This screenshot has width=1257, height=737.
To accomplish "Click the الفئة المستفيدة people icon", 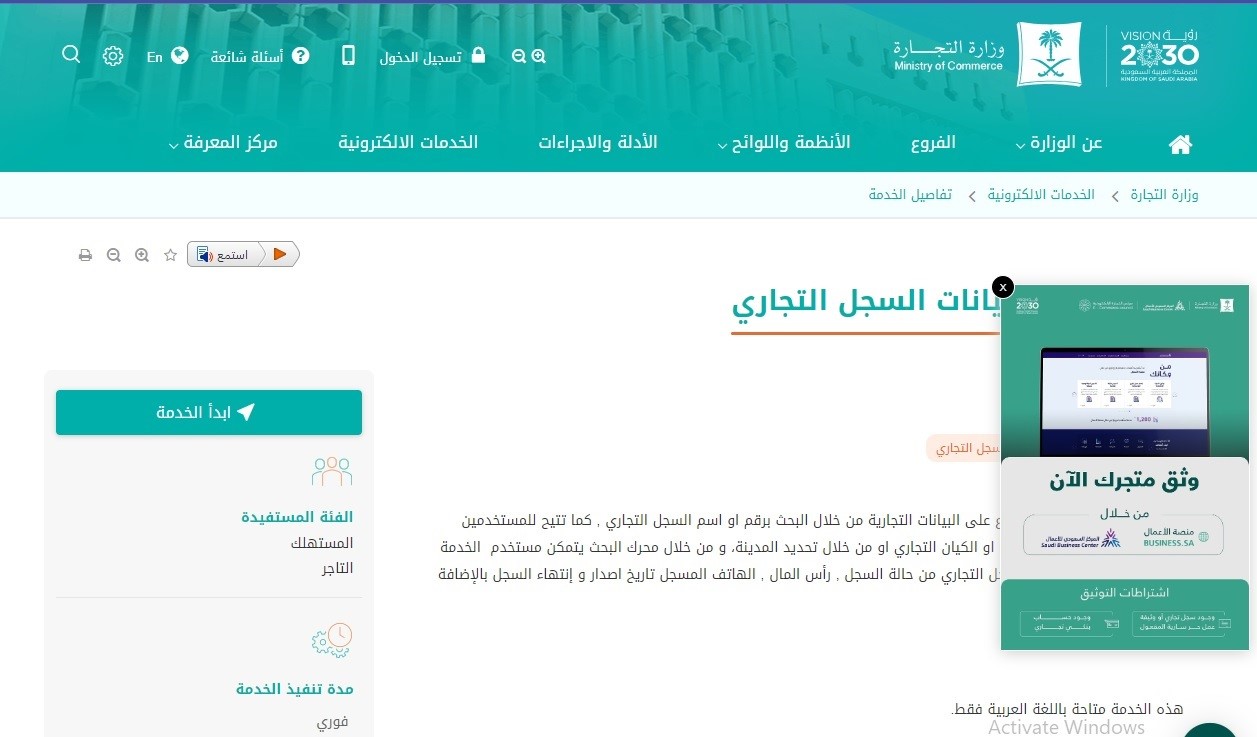I will tap(332, 472).
